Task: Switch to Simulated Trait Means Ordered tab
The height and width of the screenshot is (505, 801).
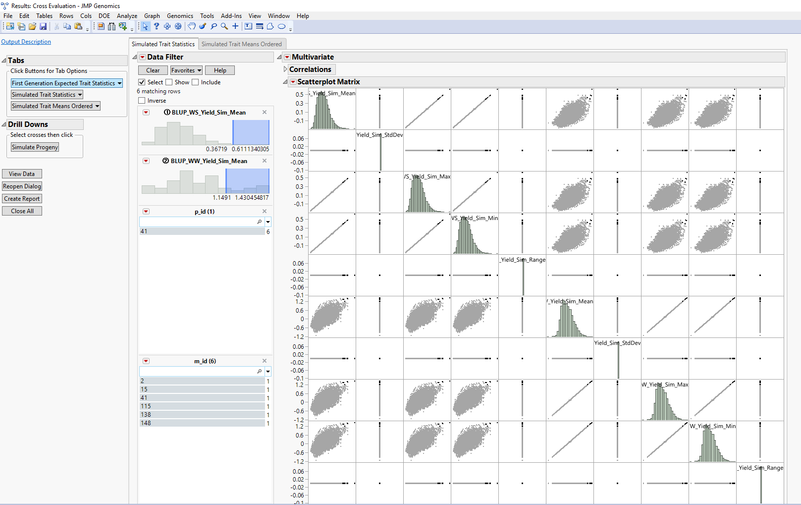Action: point(242,44)
